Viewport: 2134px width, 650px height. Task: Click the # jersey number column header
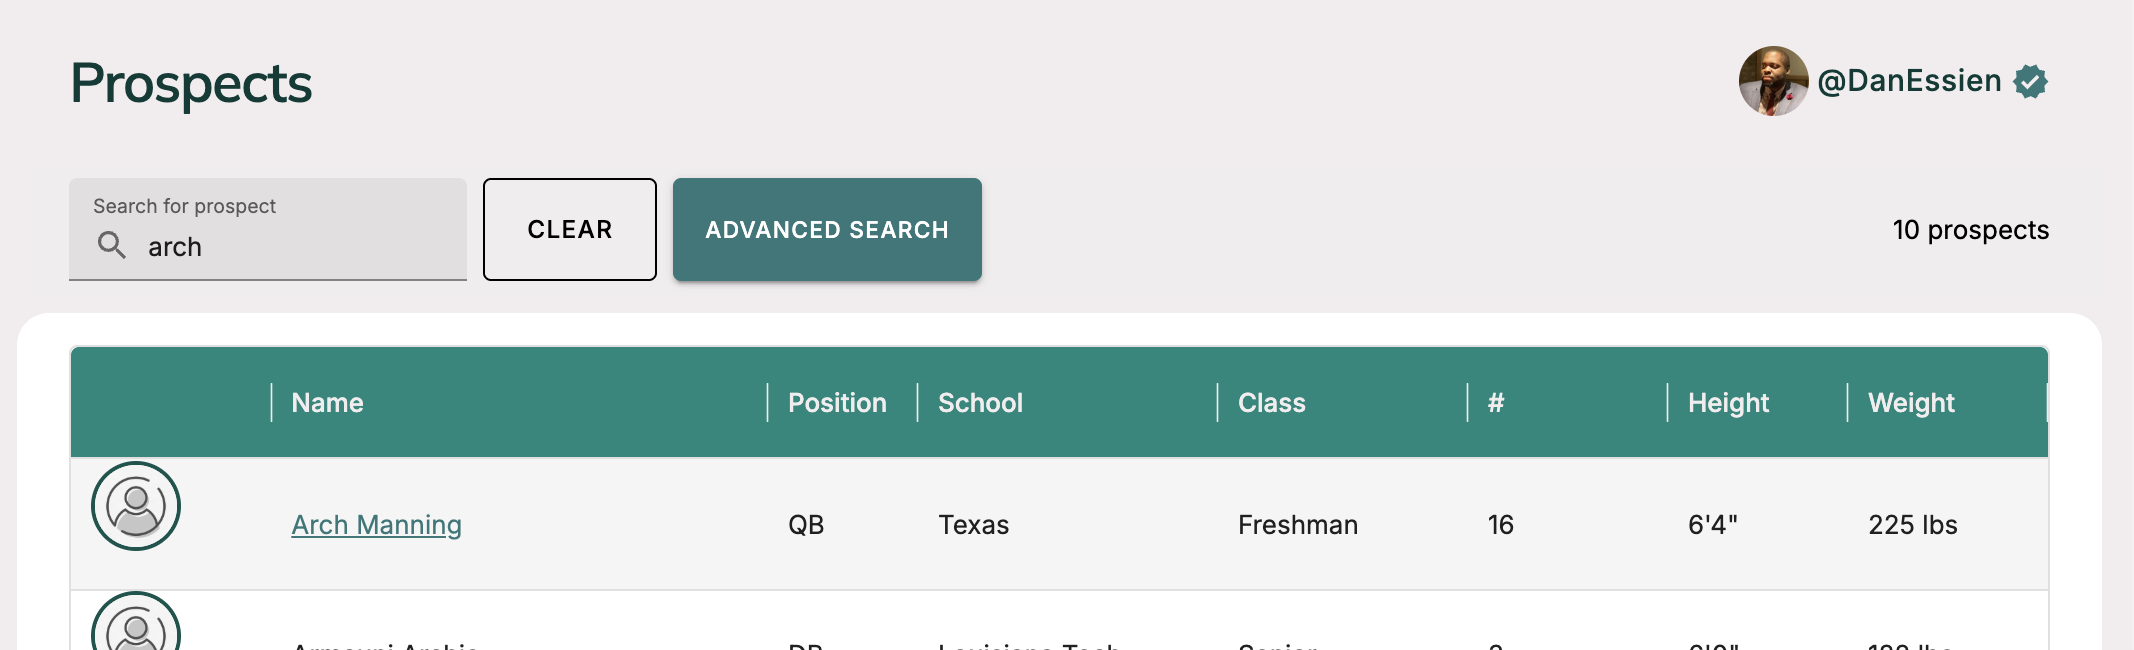click(x=1496, y=403)
